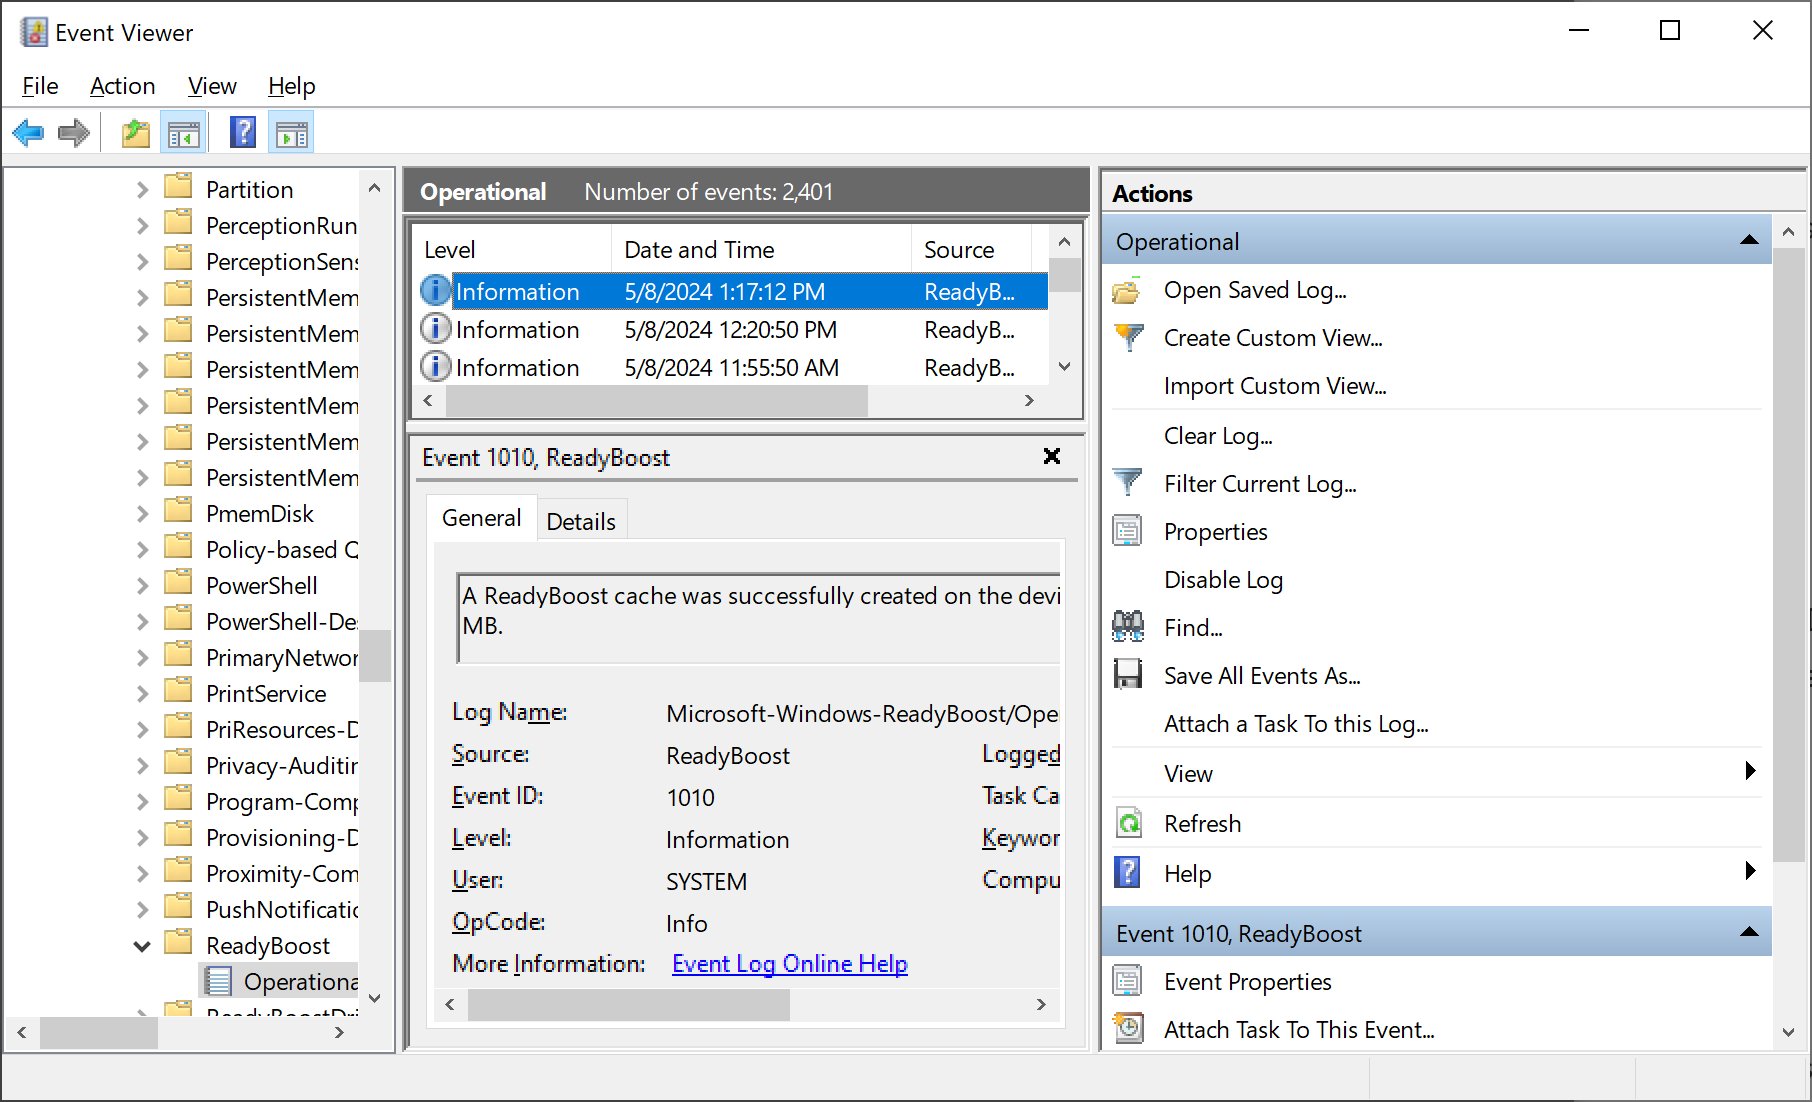
Task: Click Import Custom View... action
Action: click(x=1275, y=386)
